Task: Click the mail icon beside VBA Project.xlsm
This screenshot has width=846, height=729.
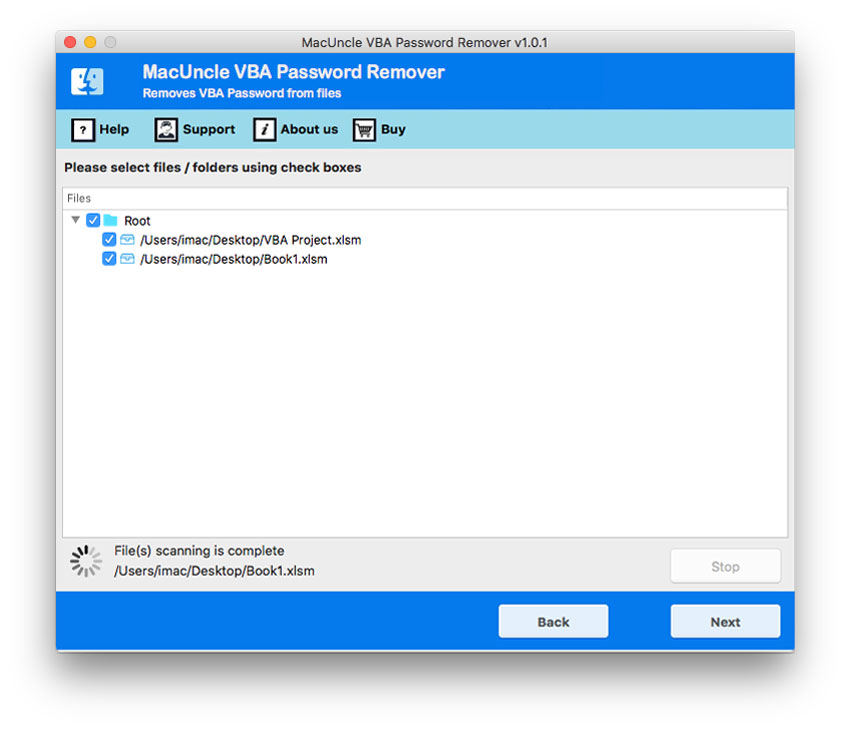Action: click(x=127, y=240)
